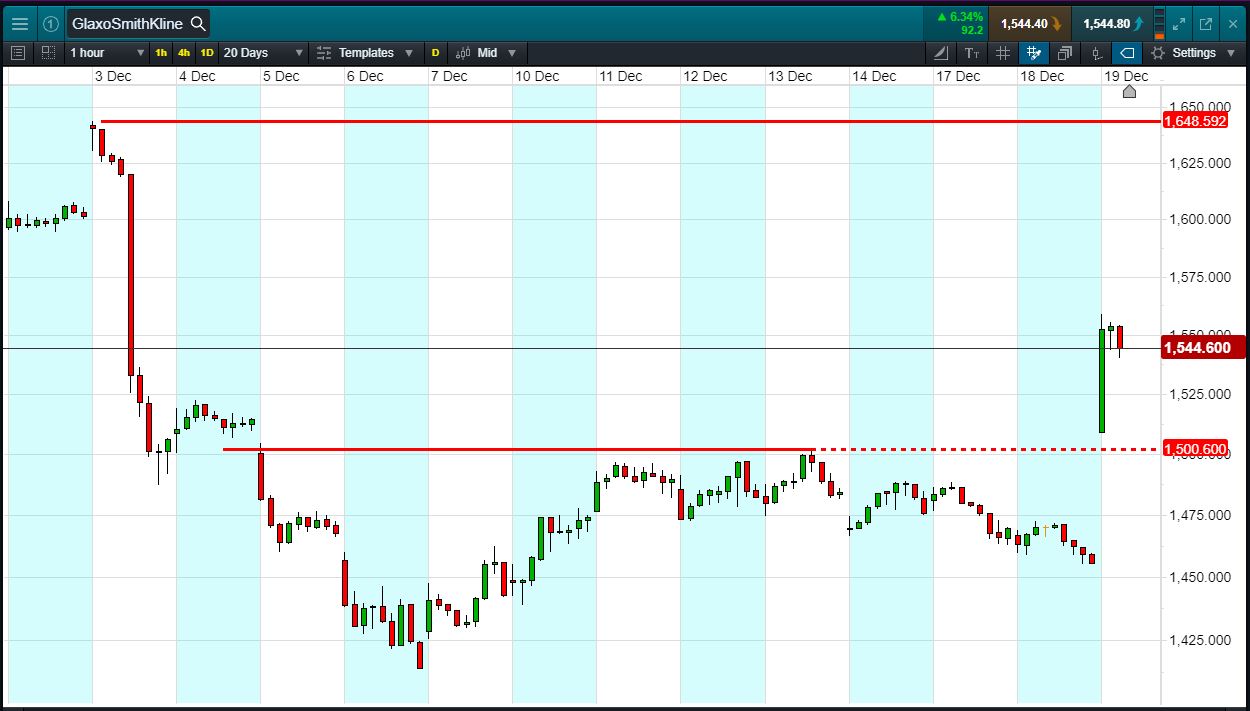The width and height of the screenshot is (1250, 711).
Task: Expand the 20 Days range dropdown
Action: pos(263,53)
